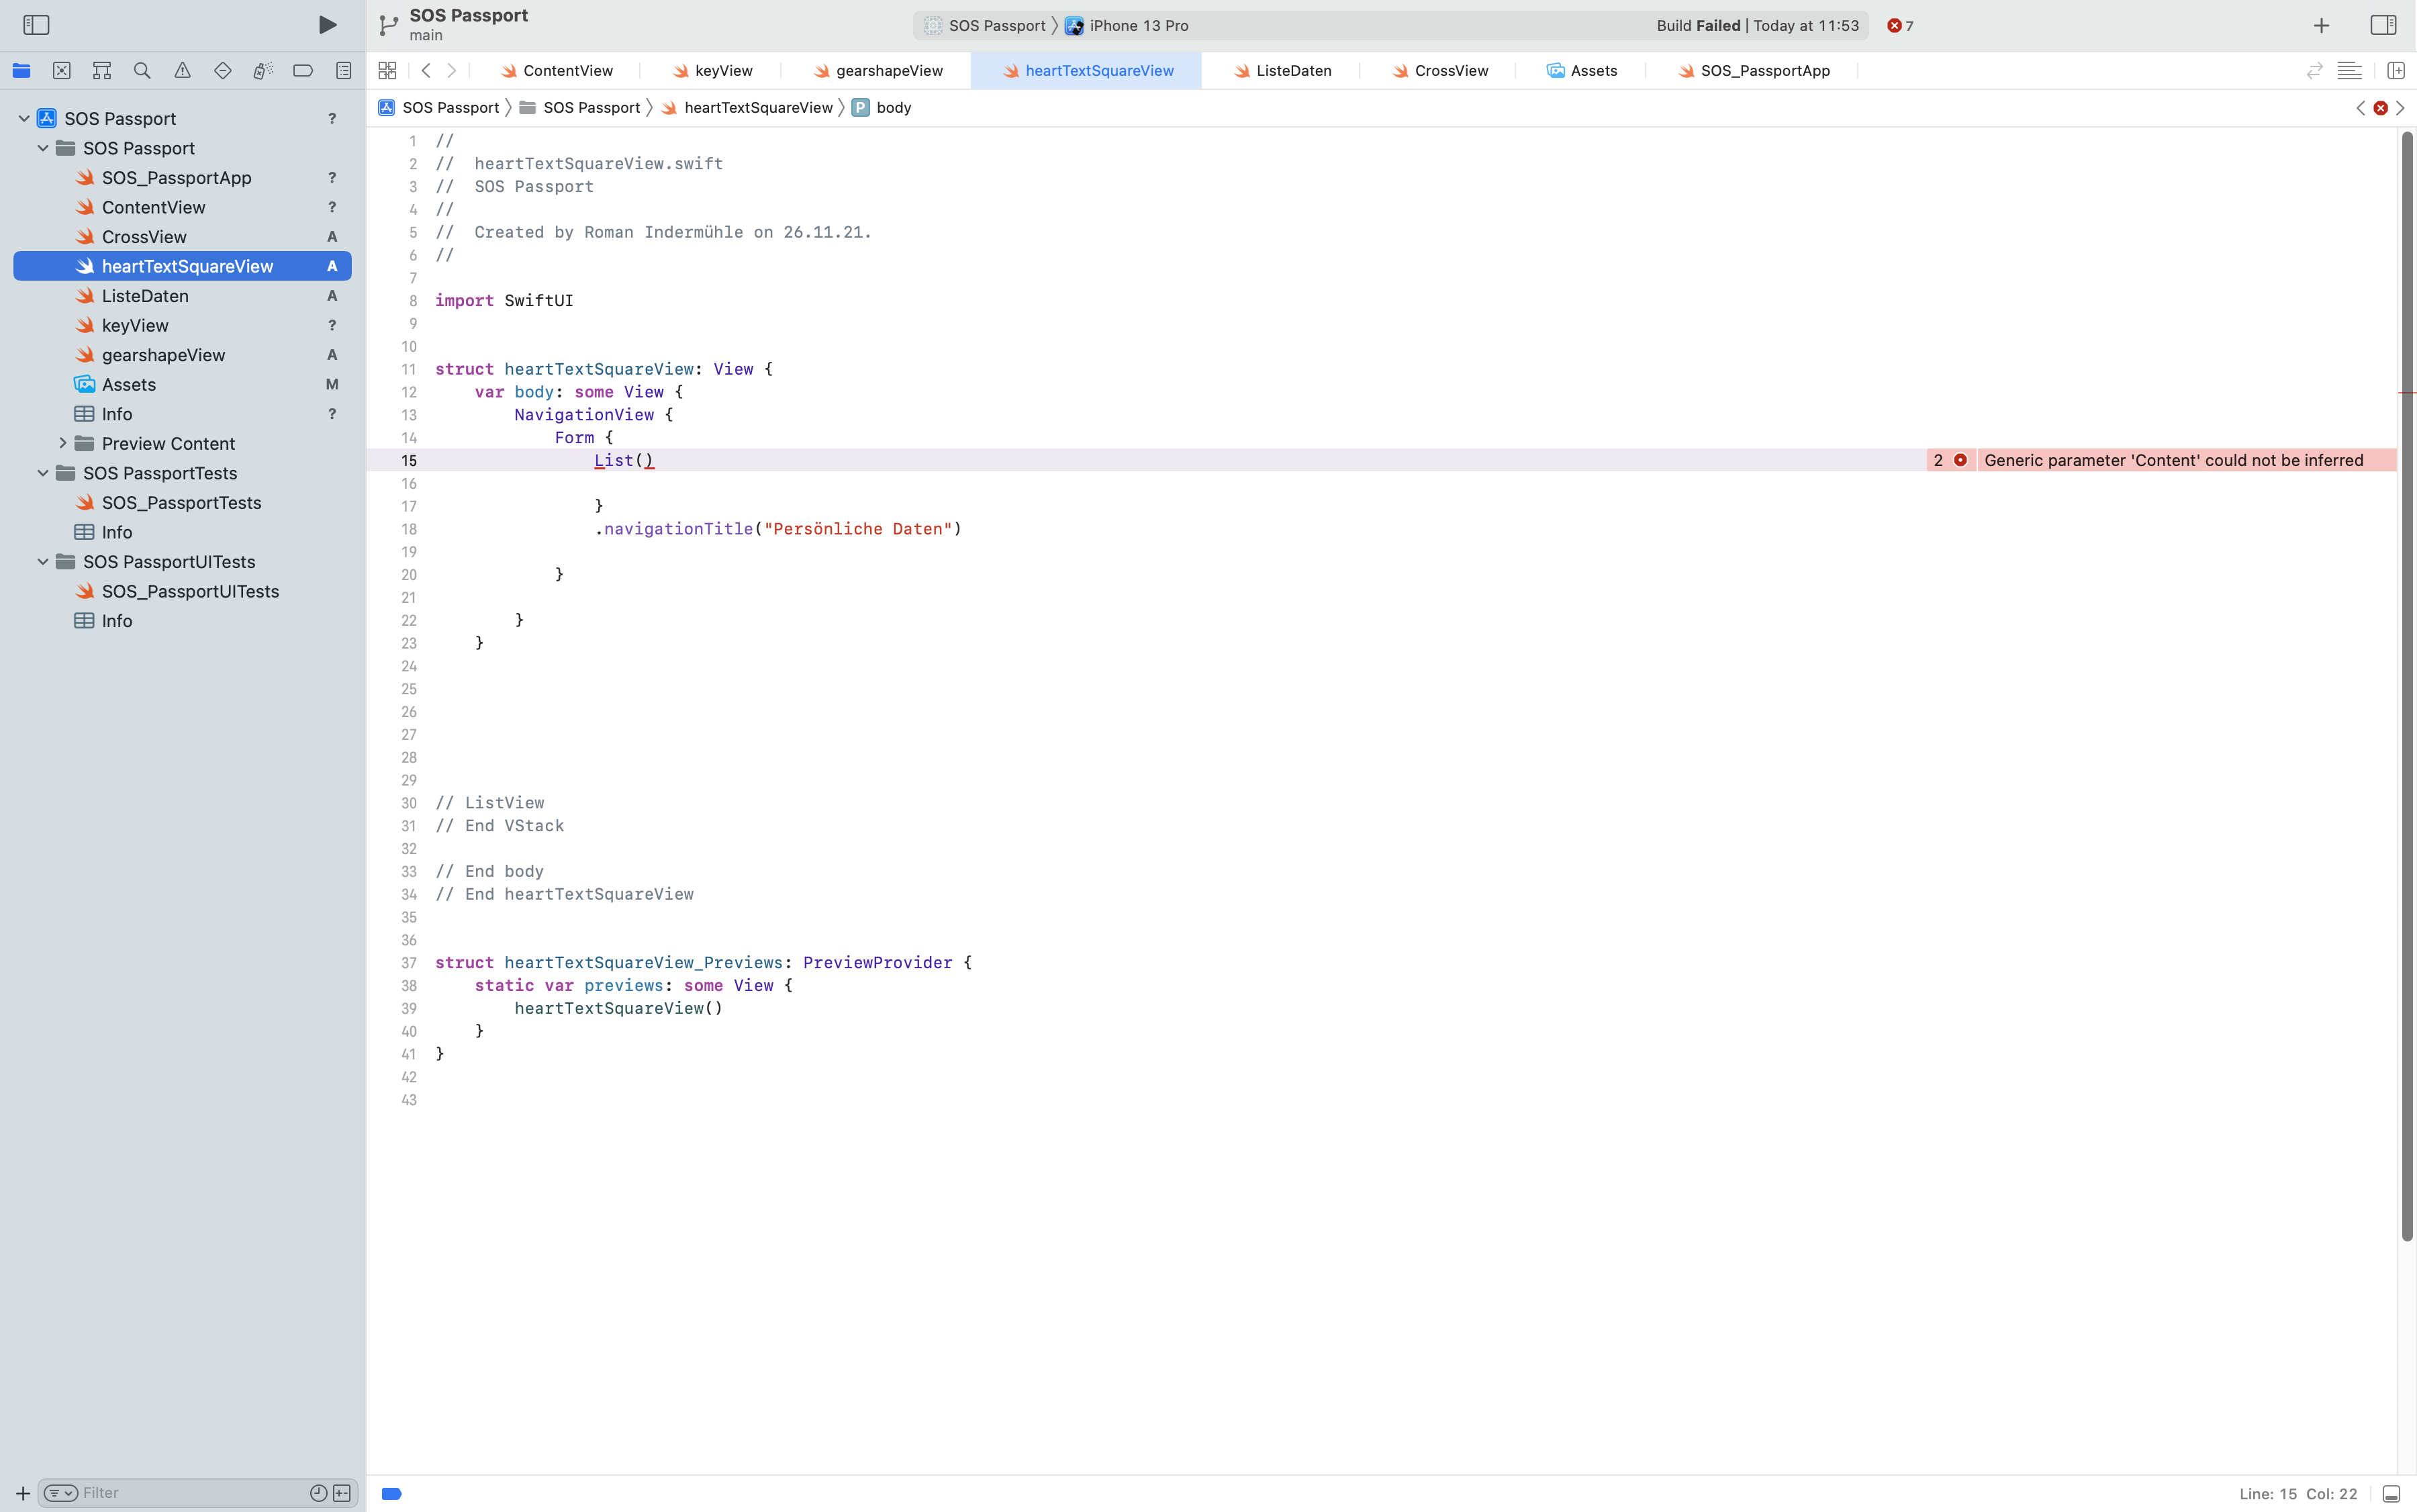Click the Library plus button
This screenshot has width=2417, height=1512.
pos(2321,25)
